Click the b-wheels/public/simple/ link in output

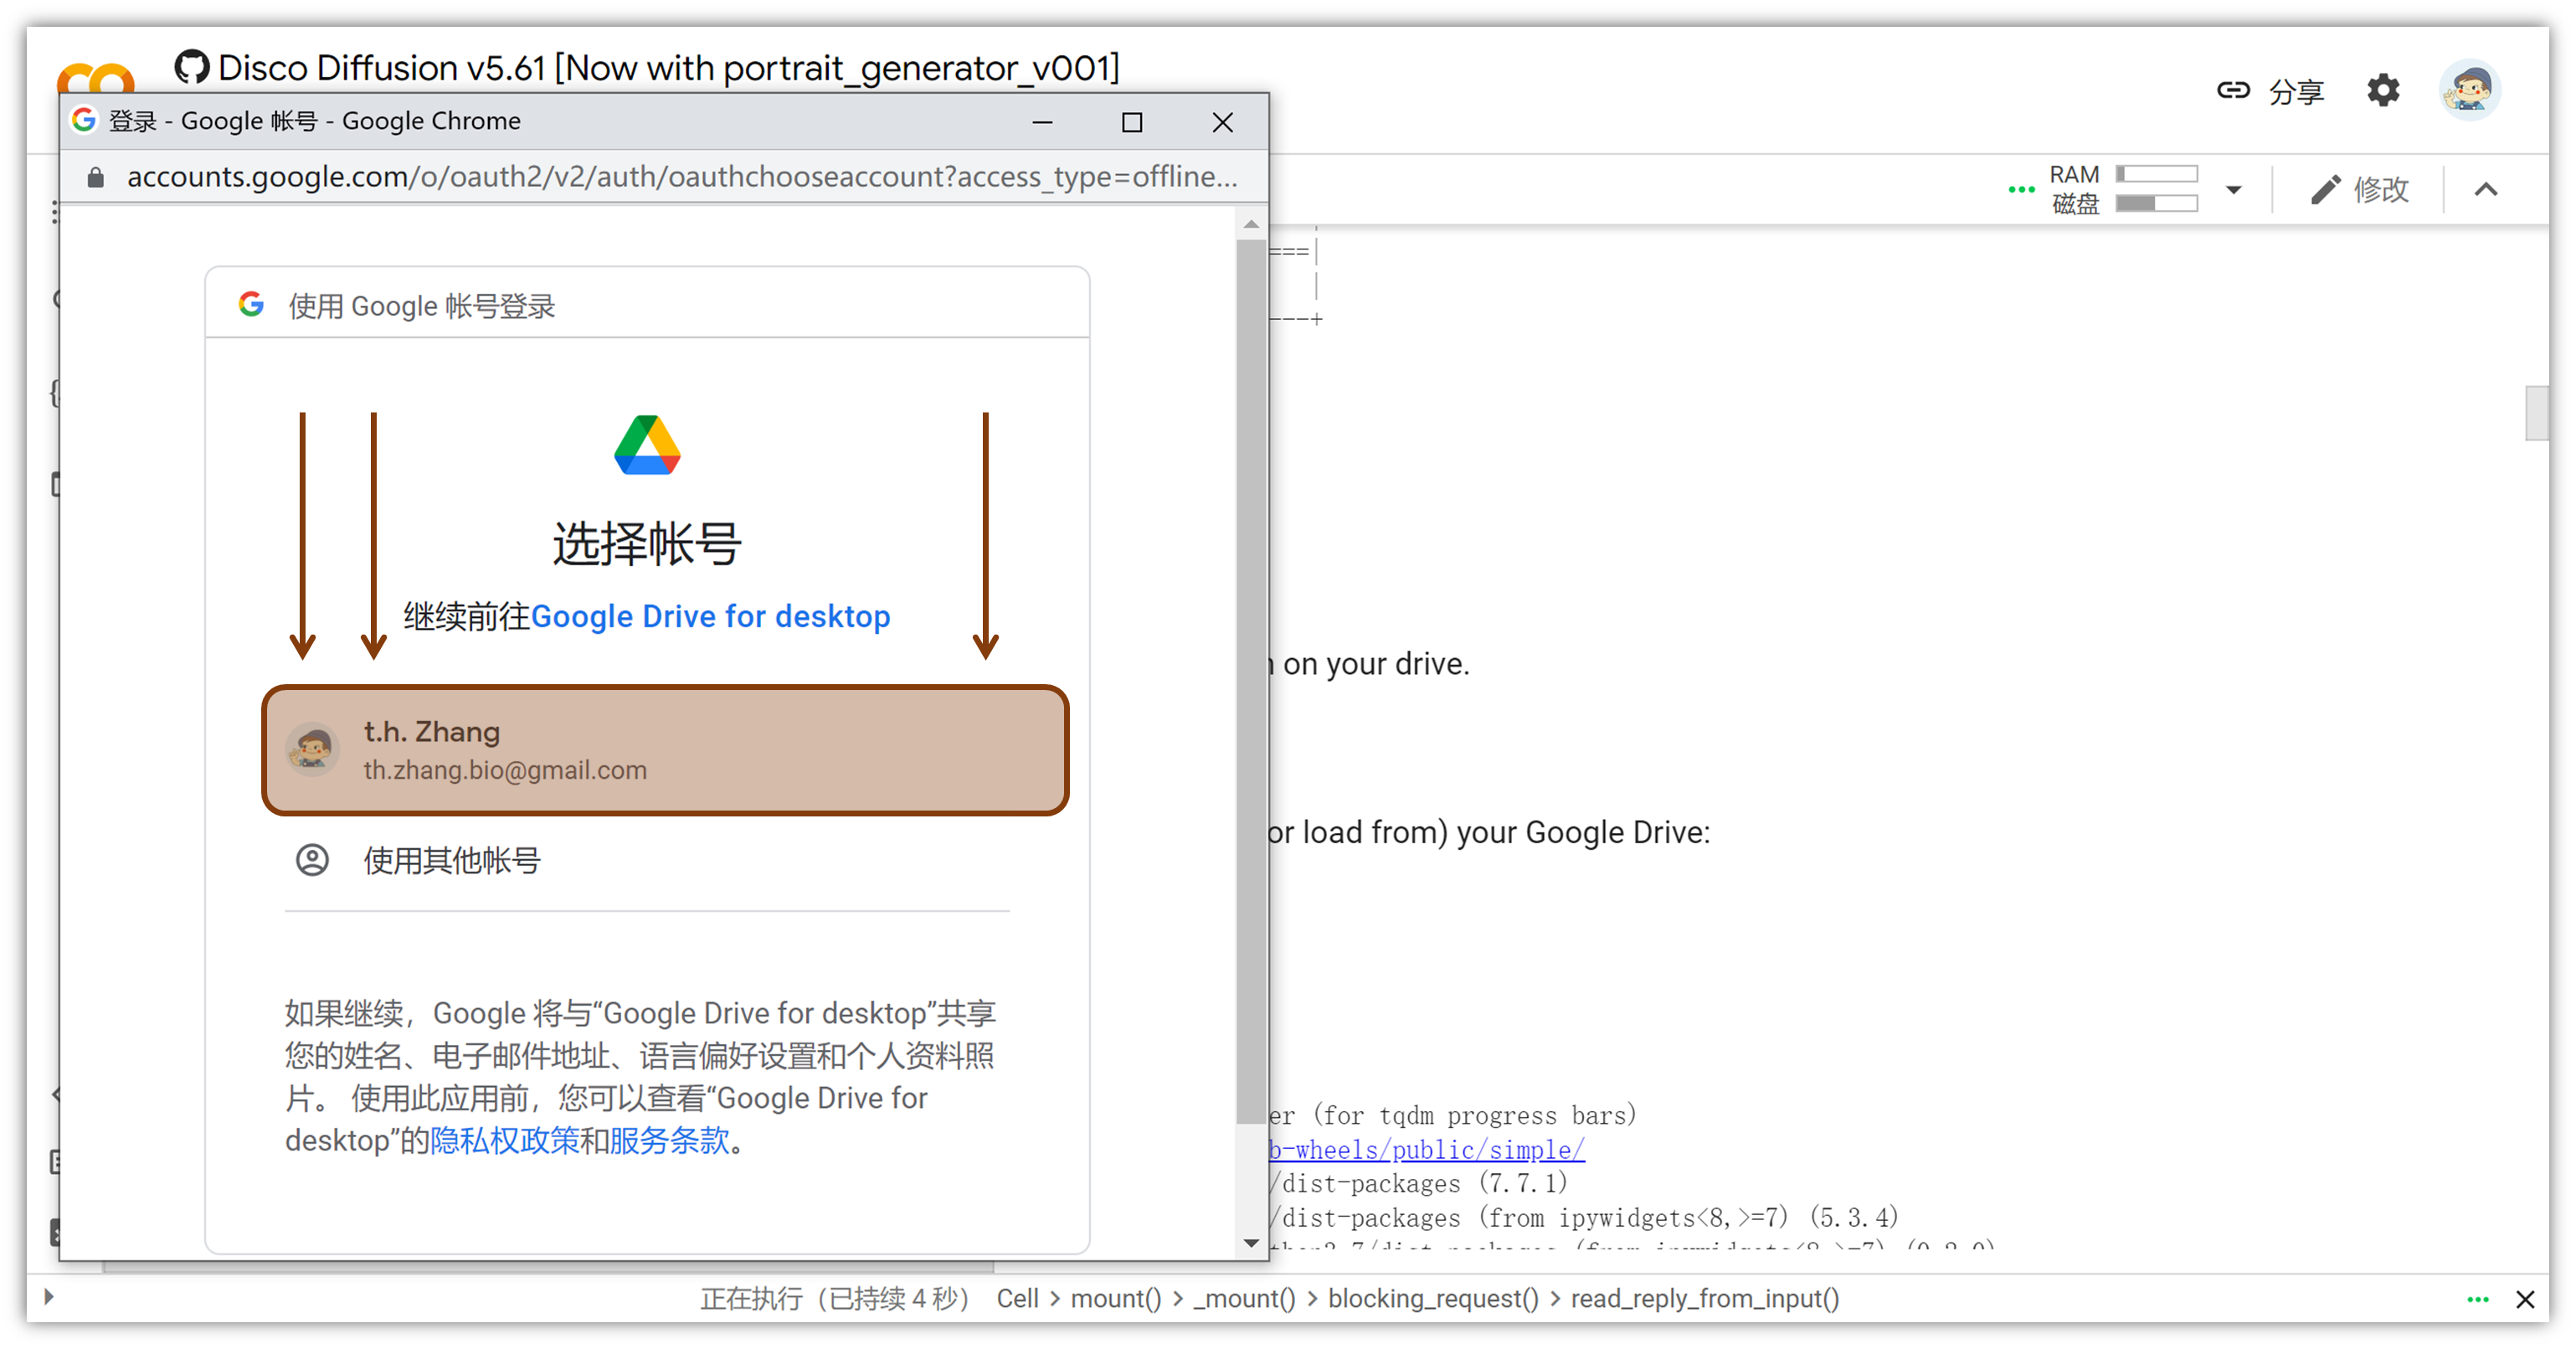pyautogui.click(x=1427, y=1150)
